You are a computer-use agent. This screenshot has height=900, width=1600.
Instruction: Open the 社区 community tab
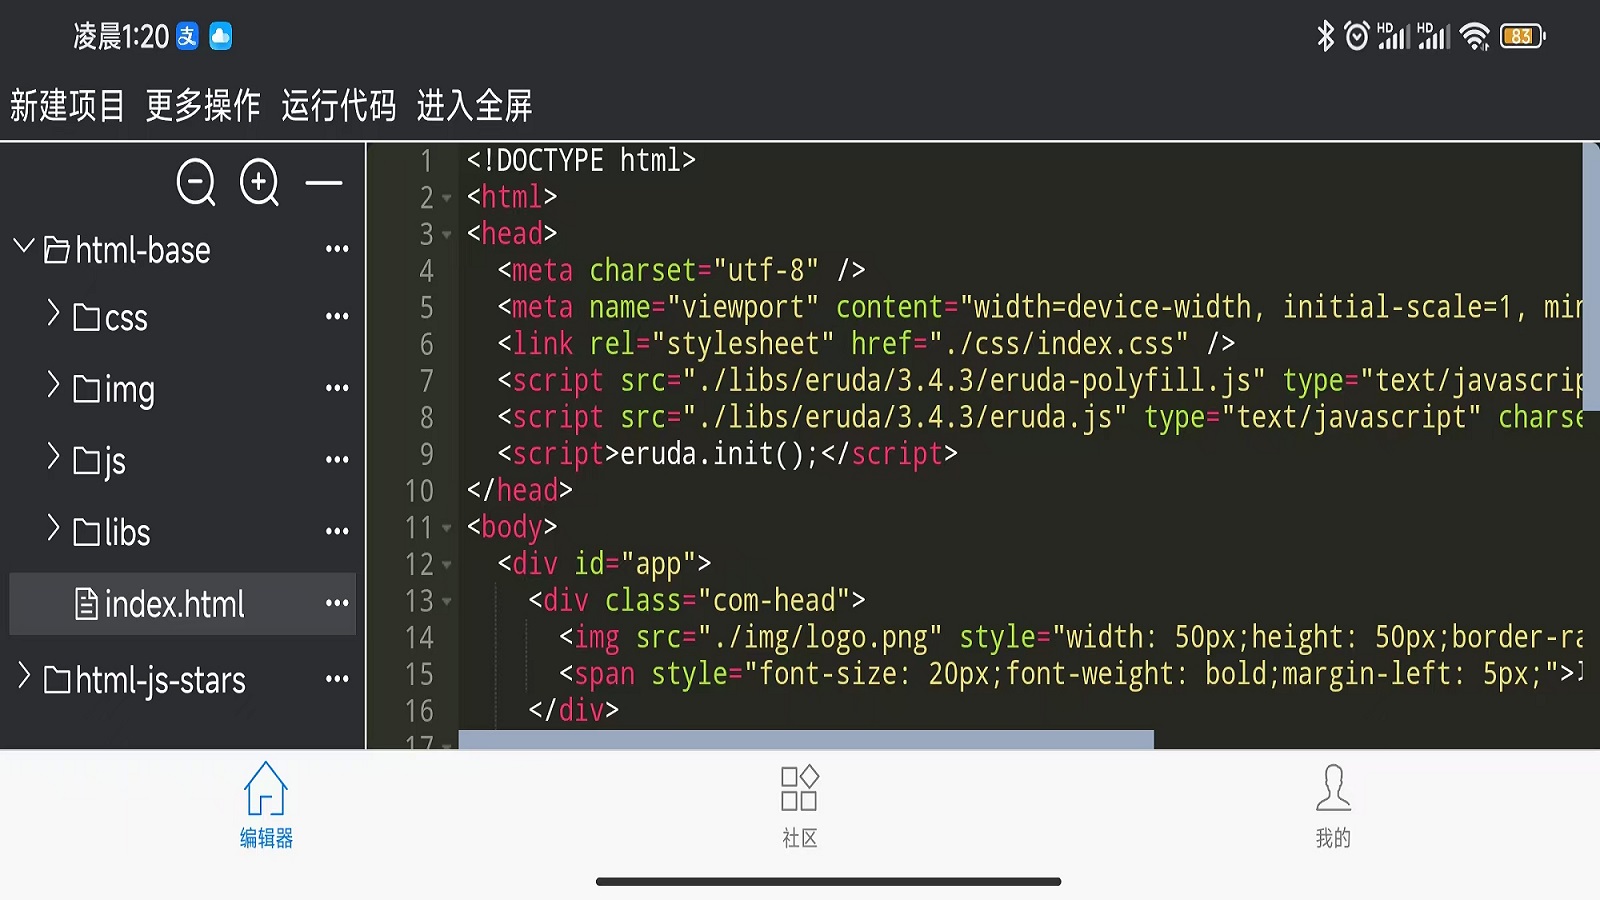point(799,806)
